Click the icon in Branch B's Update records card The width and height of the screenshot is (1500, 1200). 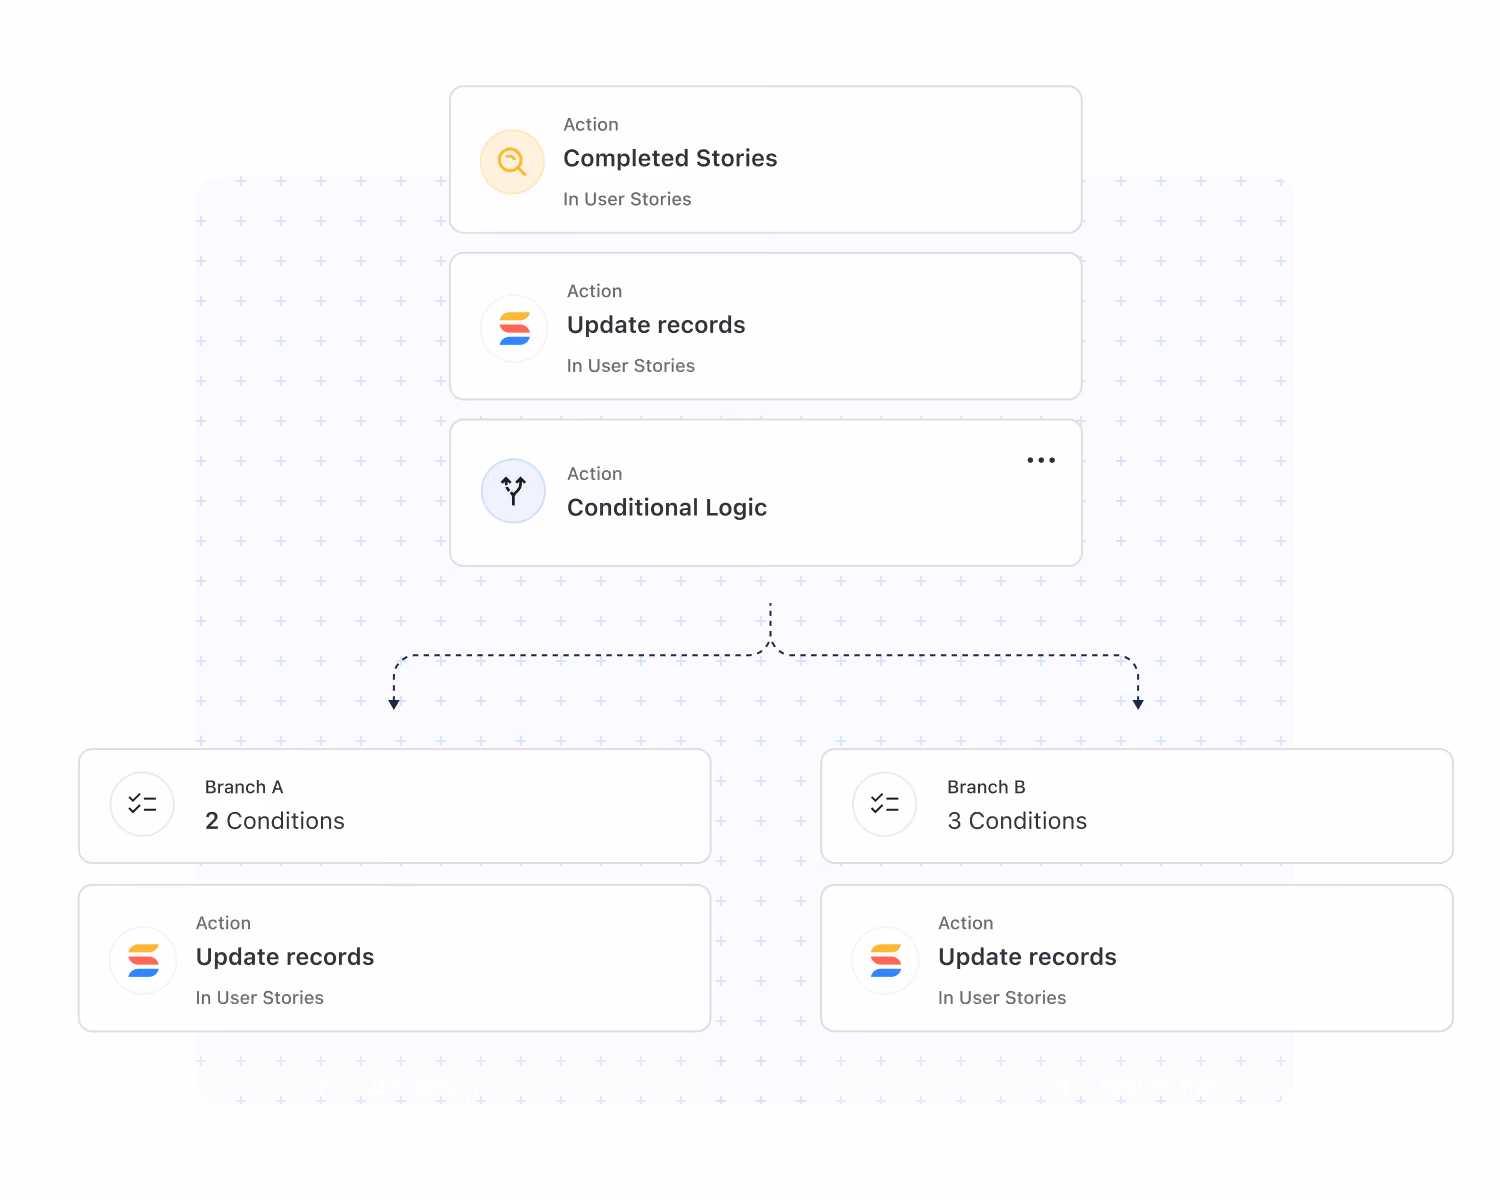coord(886,961)
